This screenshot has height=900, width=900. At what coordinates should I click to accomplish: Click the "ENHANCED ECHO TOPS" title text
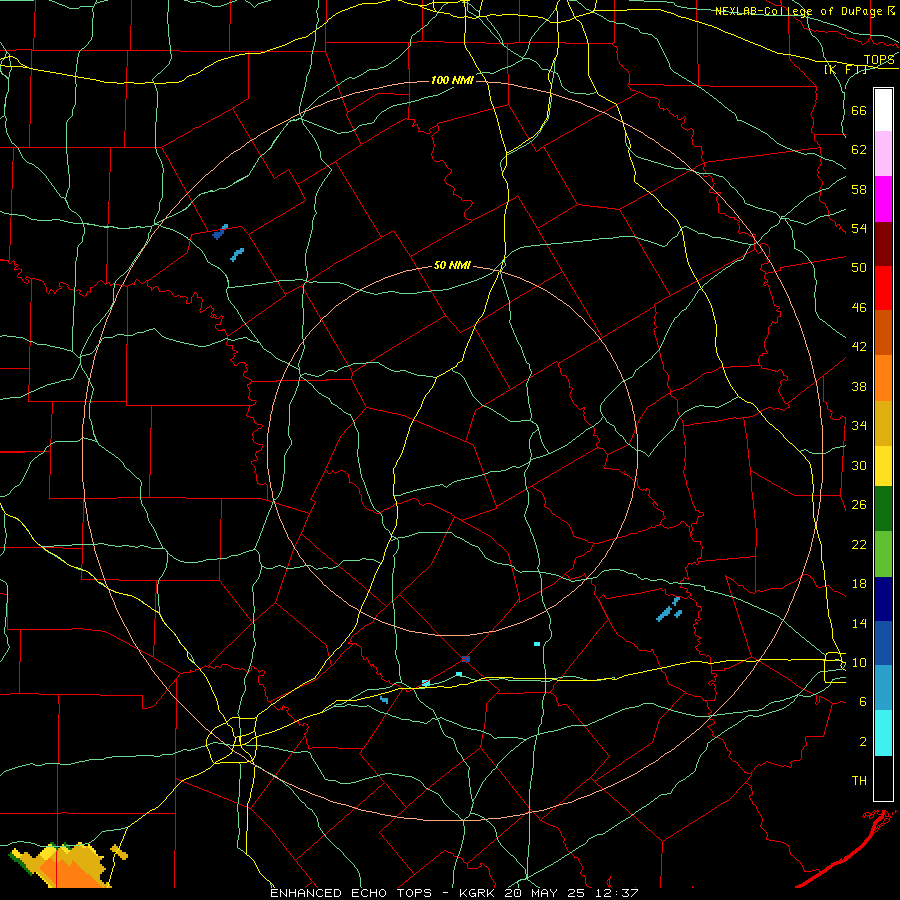point(351,893)
